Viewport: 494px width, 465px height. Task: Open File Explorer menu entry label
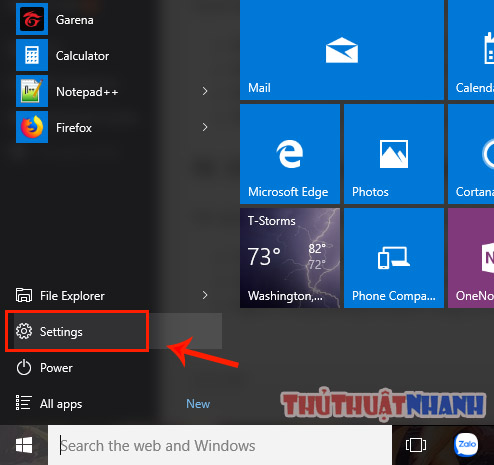(72, 296)
